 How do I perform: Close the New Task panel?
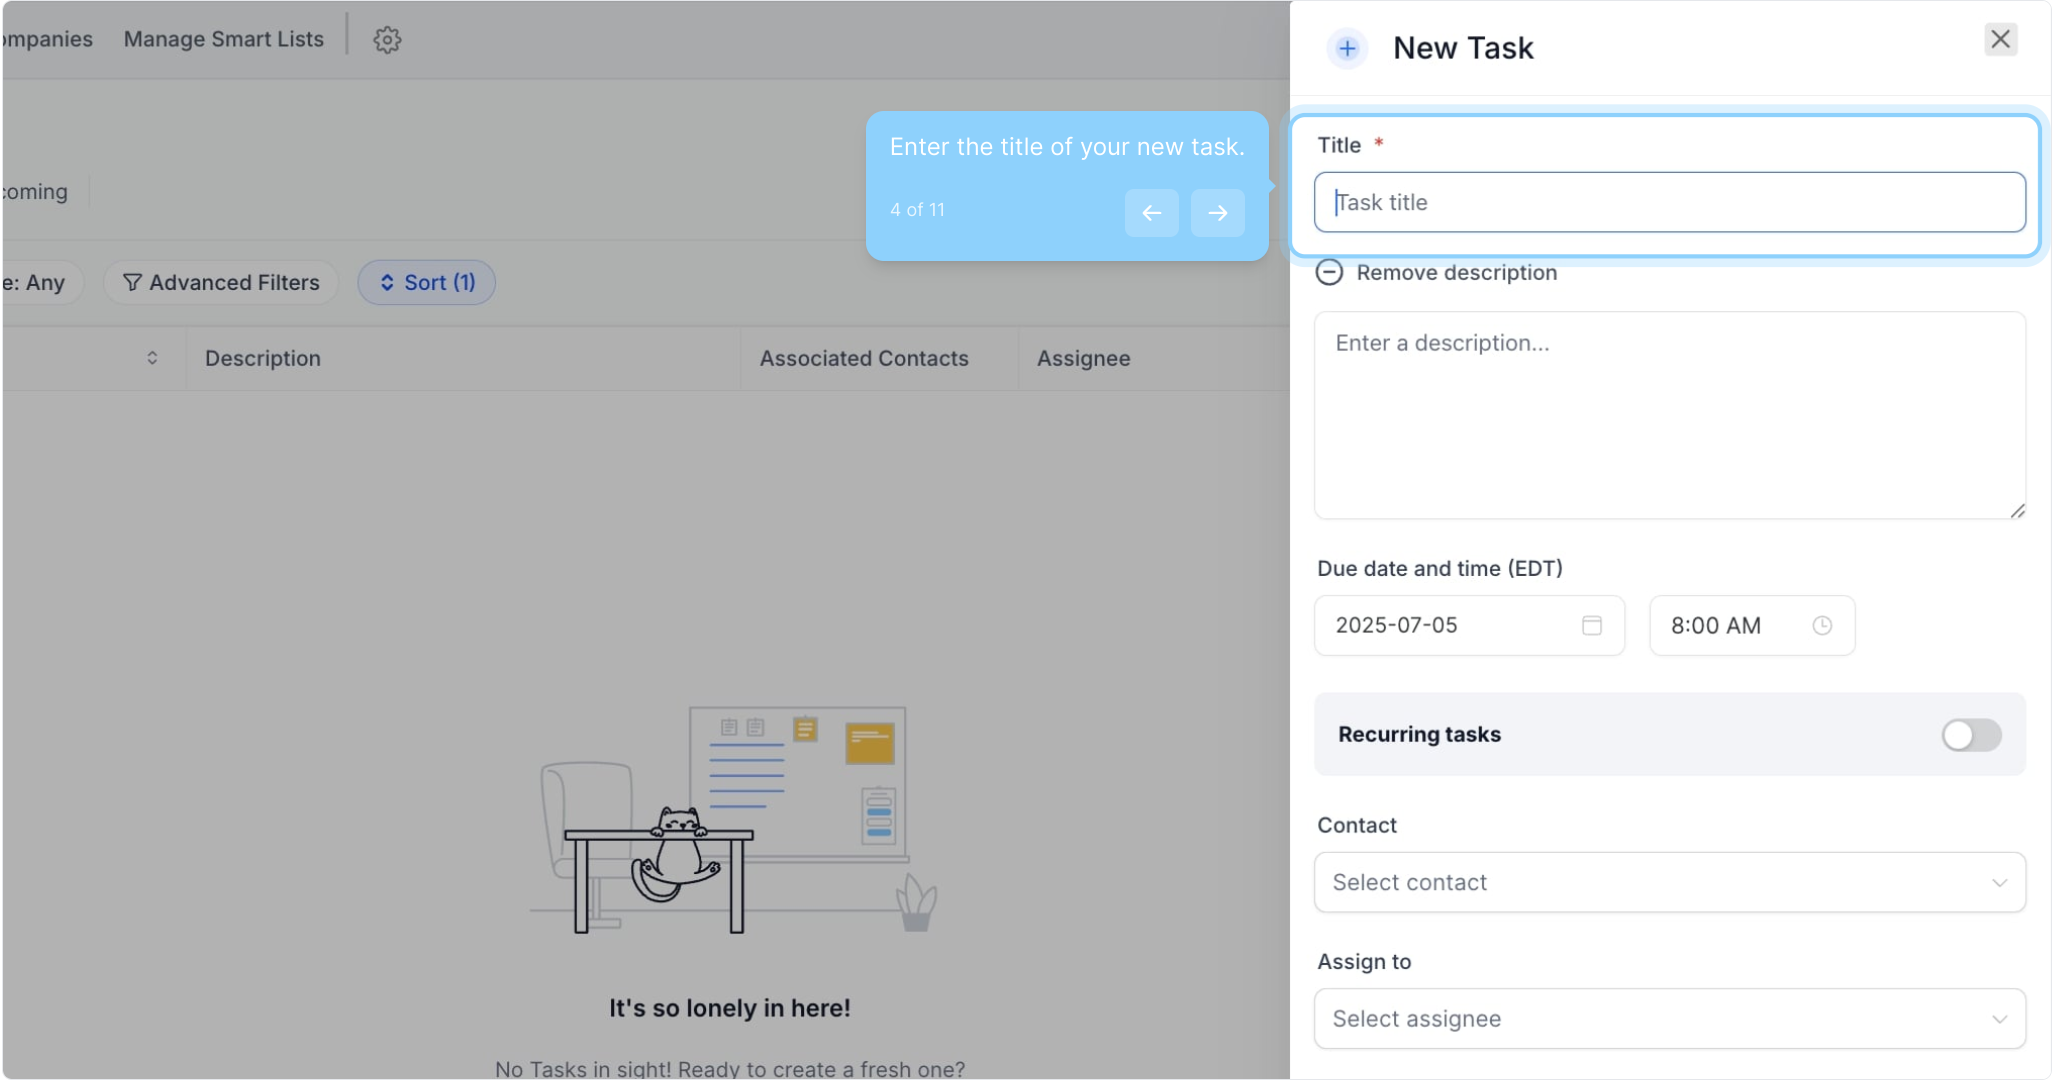click(2000, 40)
